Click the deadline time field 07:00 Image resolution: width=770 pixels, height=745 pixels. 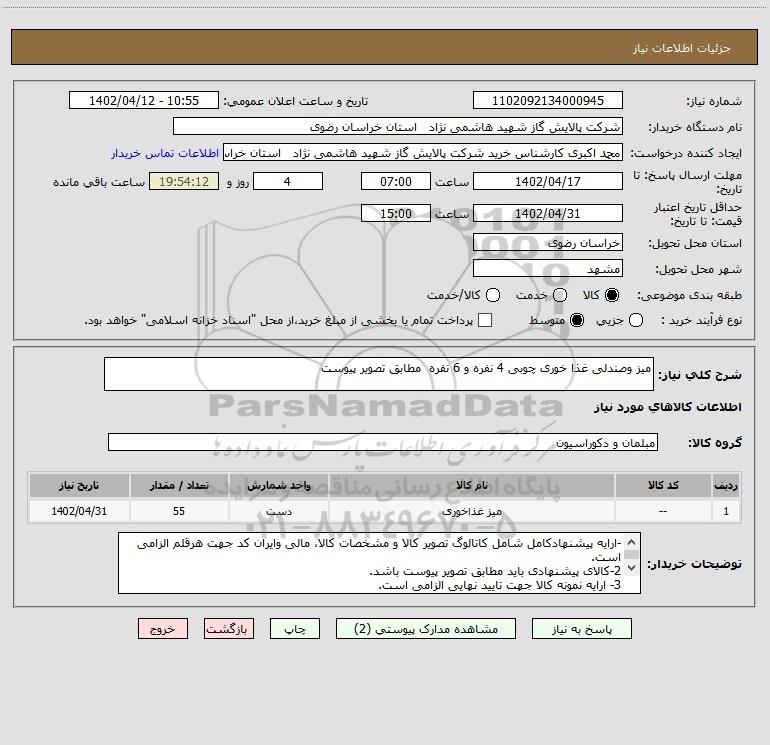396,181
